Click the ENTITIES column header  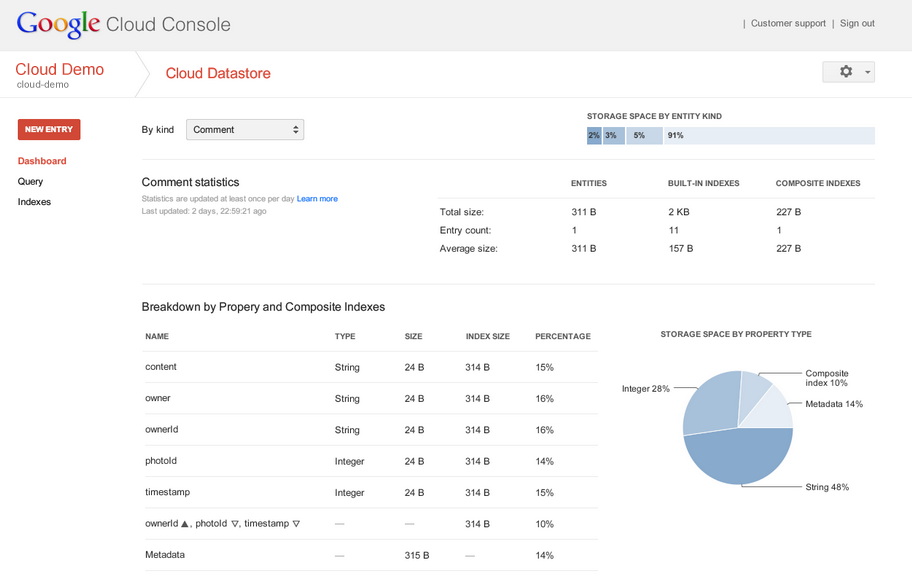click(x=589, y=183)
